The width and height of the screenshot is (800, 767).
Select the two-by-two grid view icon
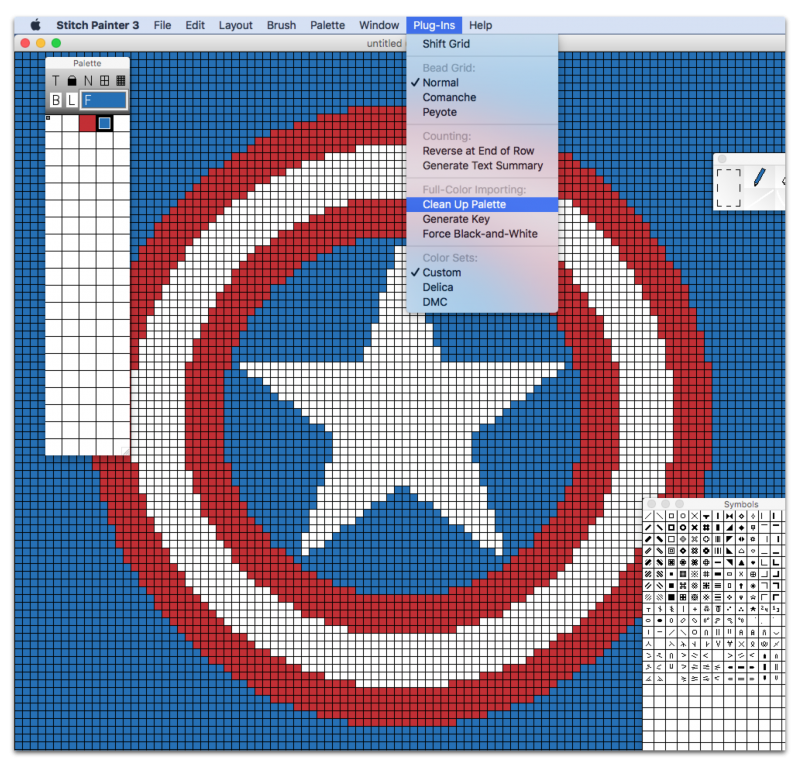(105, 81)
